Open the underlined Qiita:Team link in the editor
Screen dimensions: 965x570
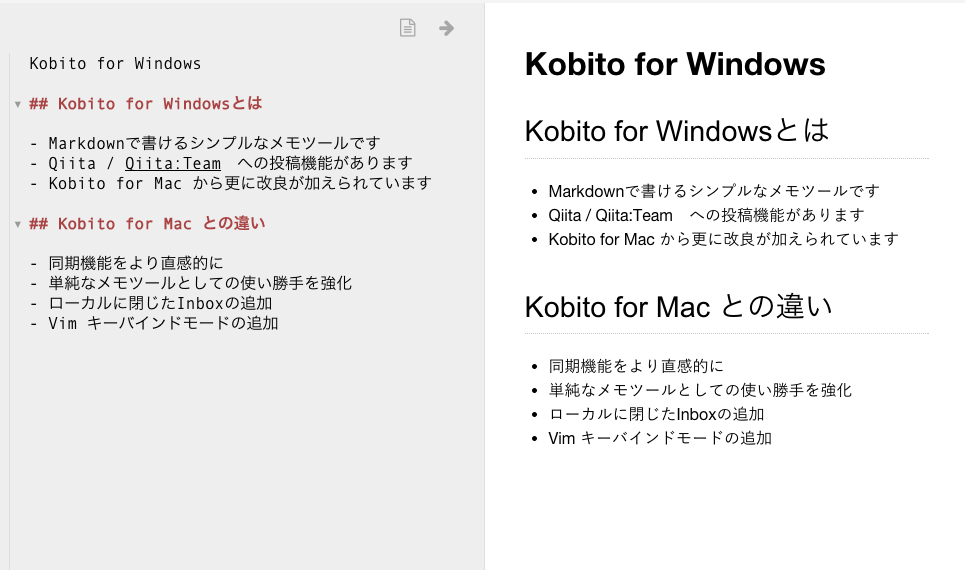[173, 164]
